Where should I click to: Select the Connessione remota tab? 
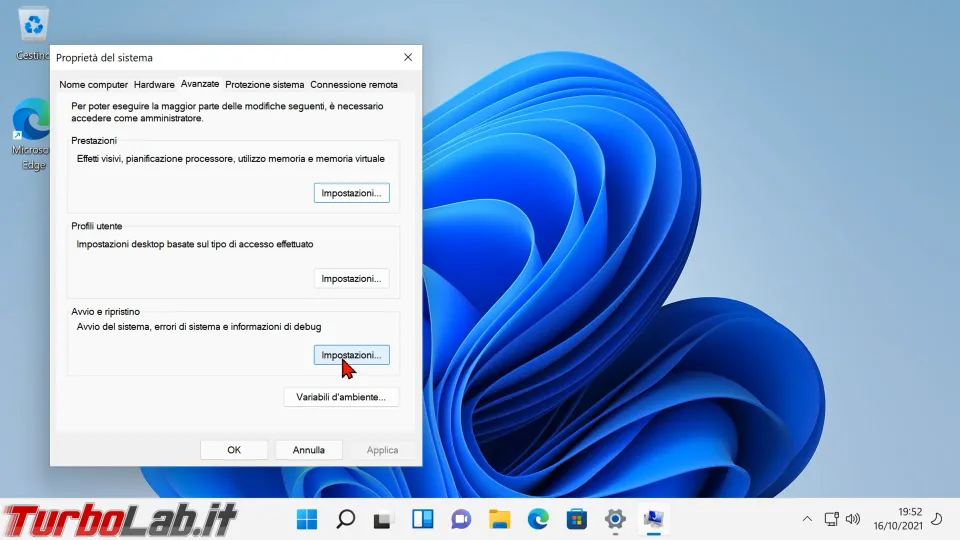pos(354,85)
